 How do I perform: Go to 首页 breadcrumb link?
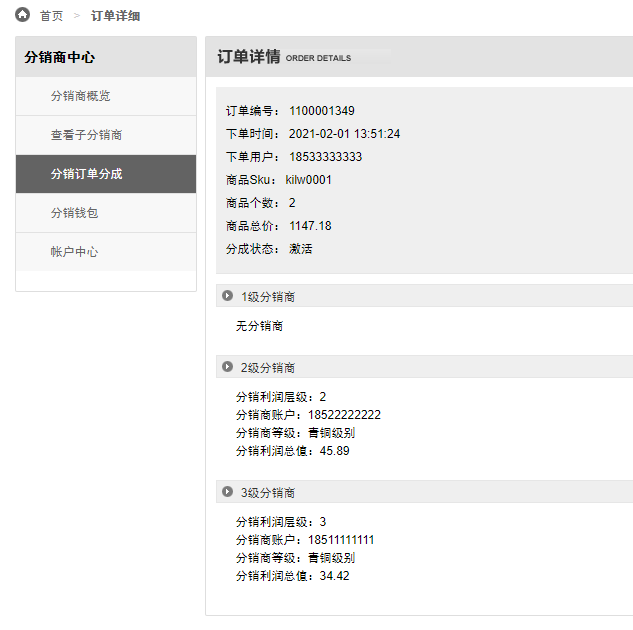click(51, 16)
